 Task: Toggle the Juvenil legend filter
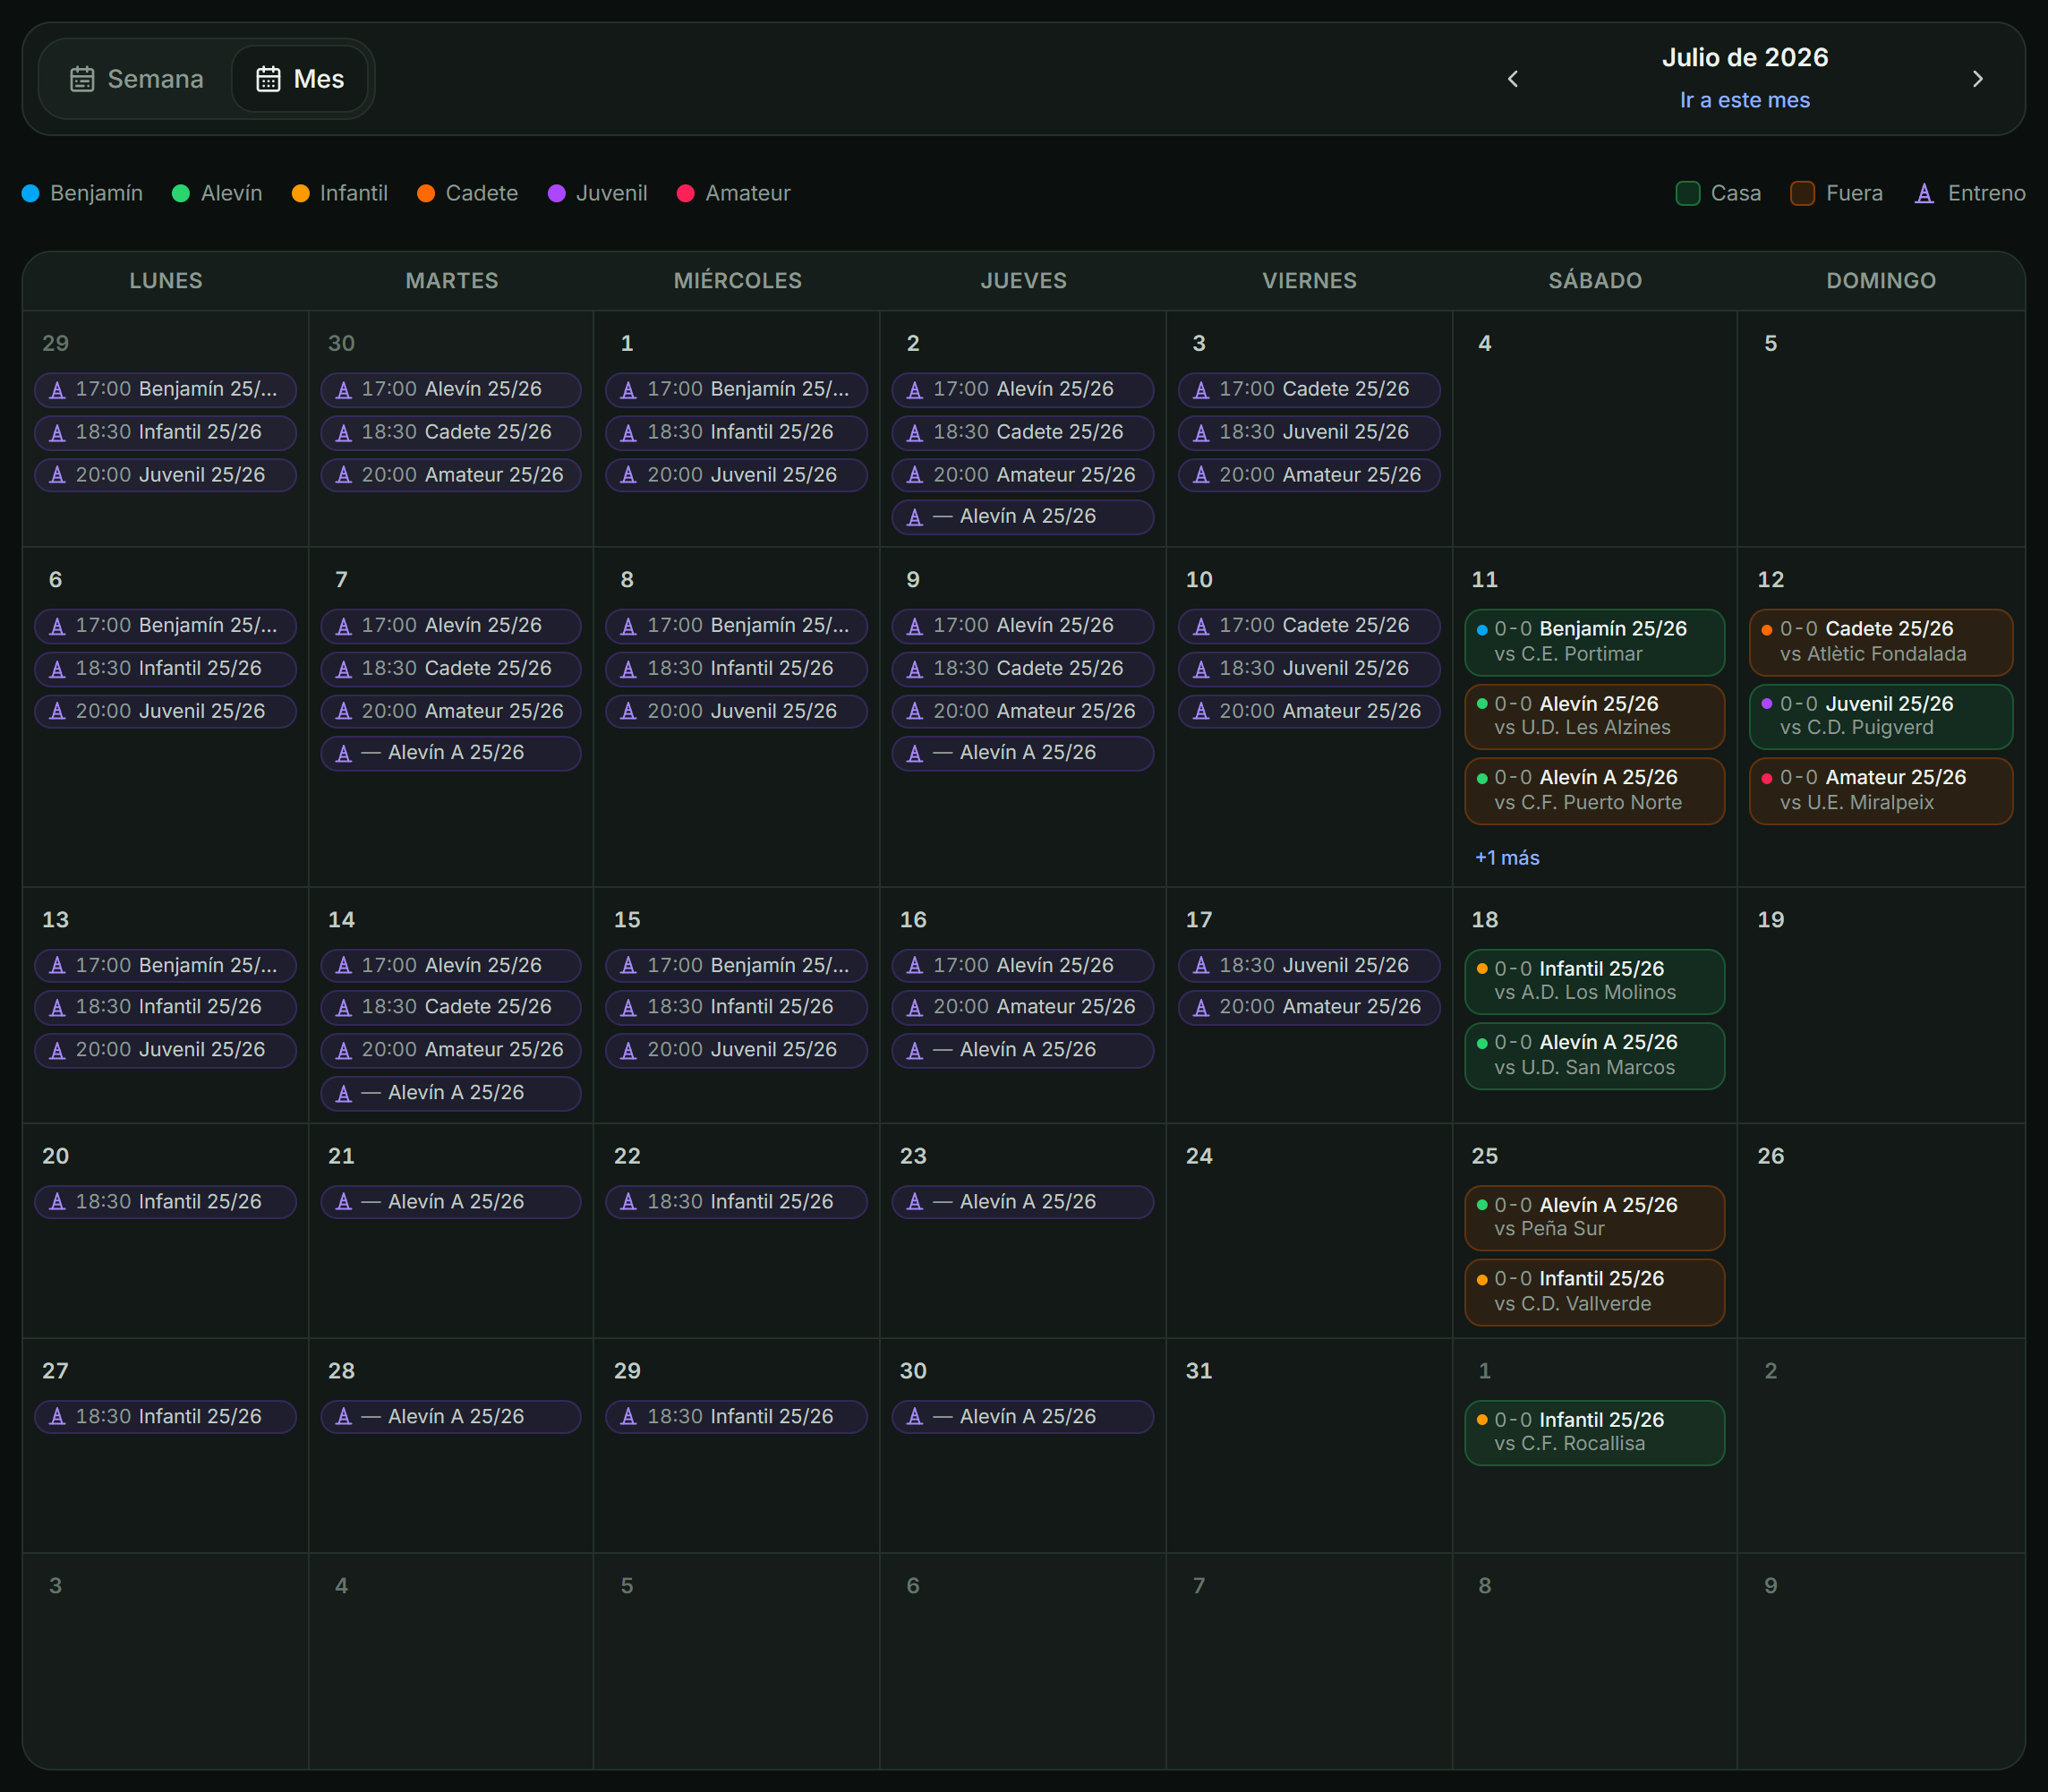(598, 193)
